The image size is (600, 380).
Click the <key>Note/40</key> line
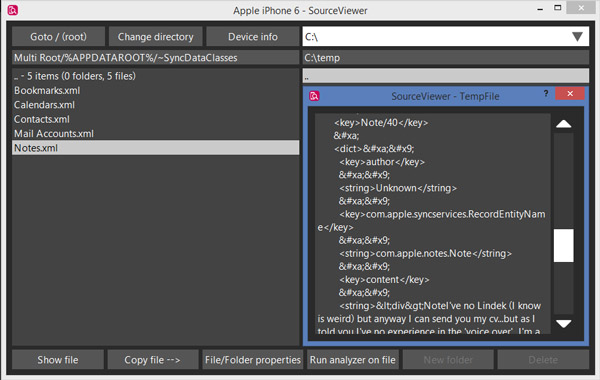click(381, 123)
